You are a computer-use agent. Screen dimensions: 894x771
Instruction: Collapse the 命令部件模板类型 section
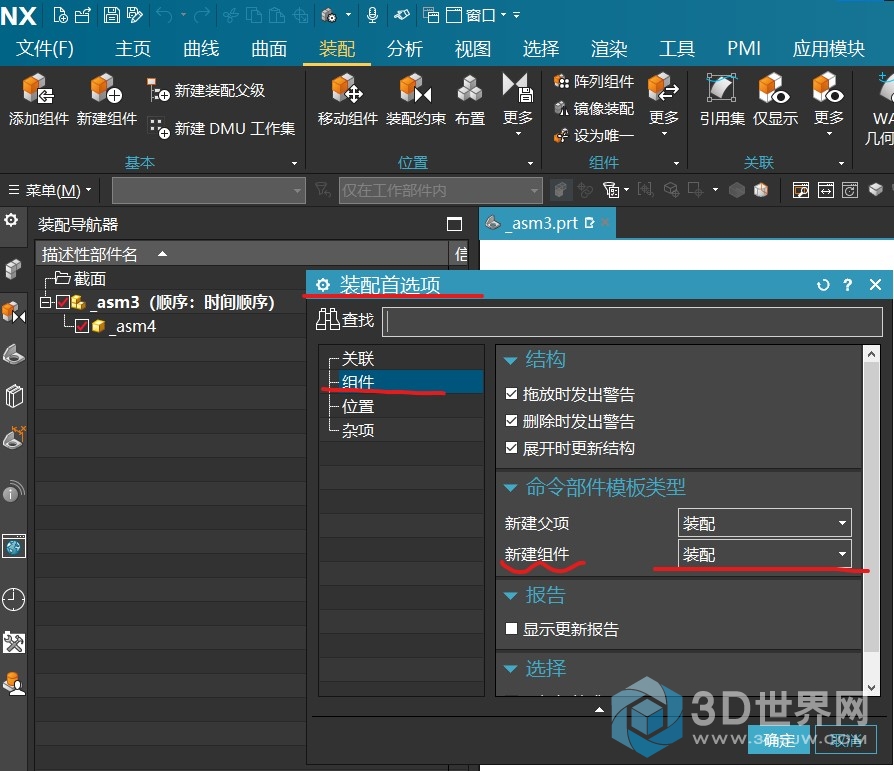[510, 488]
